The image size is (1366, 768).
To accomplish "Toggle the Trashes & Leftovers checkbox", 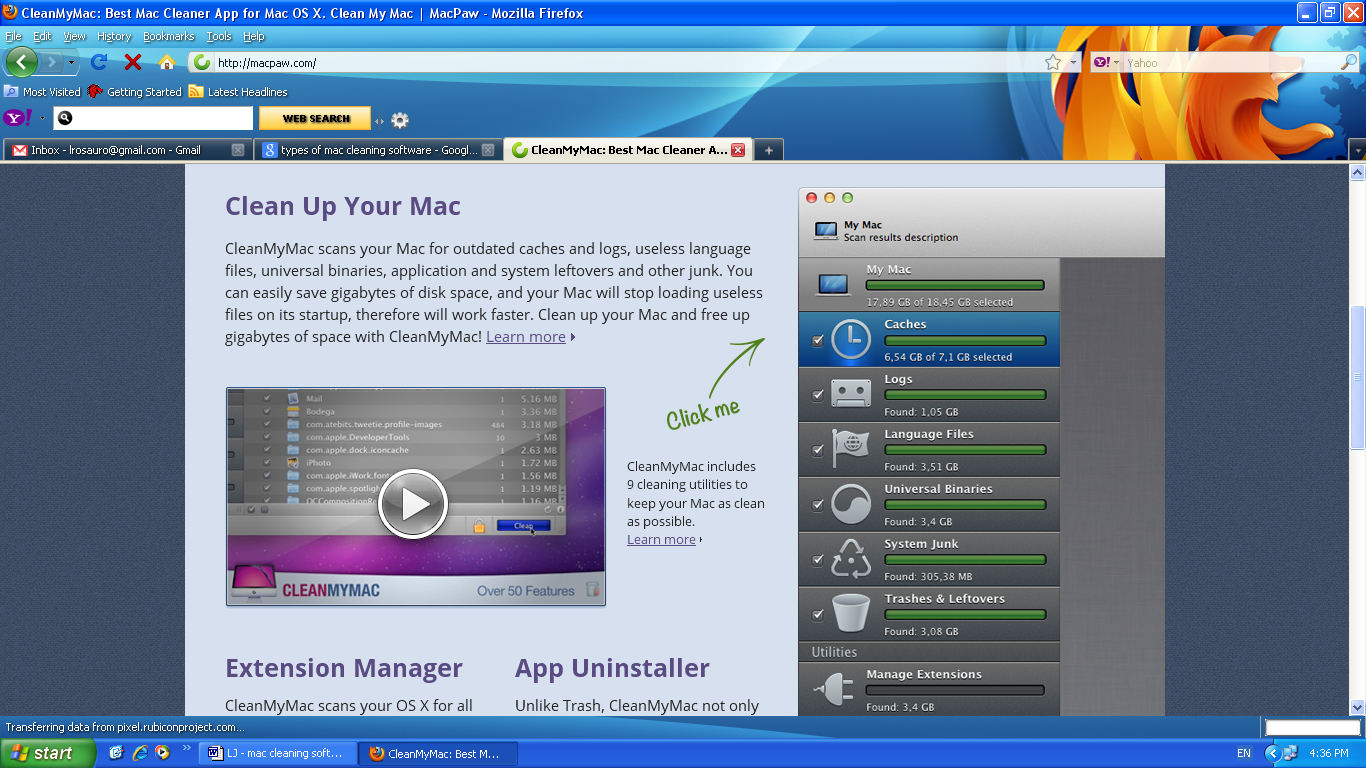I will tap(818, 615).
